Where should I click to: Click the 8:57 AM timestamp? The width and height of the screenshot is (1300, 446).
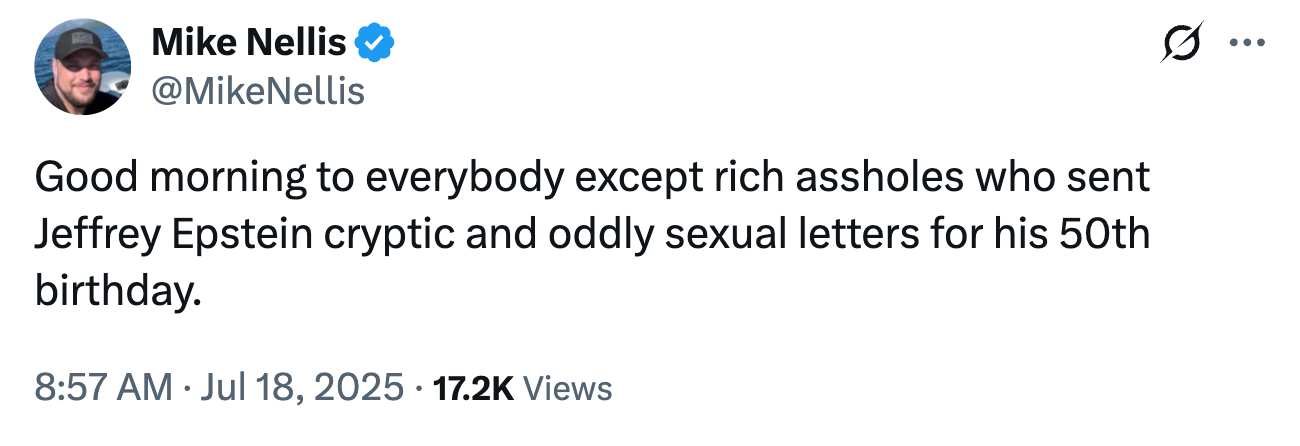pos(103,387)
